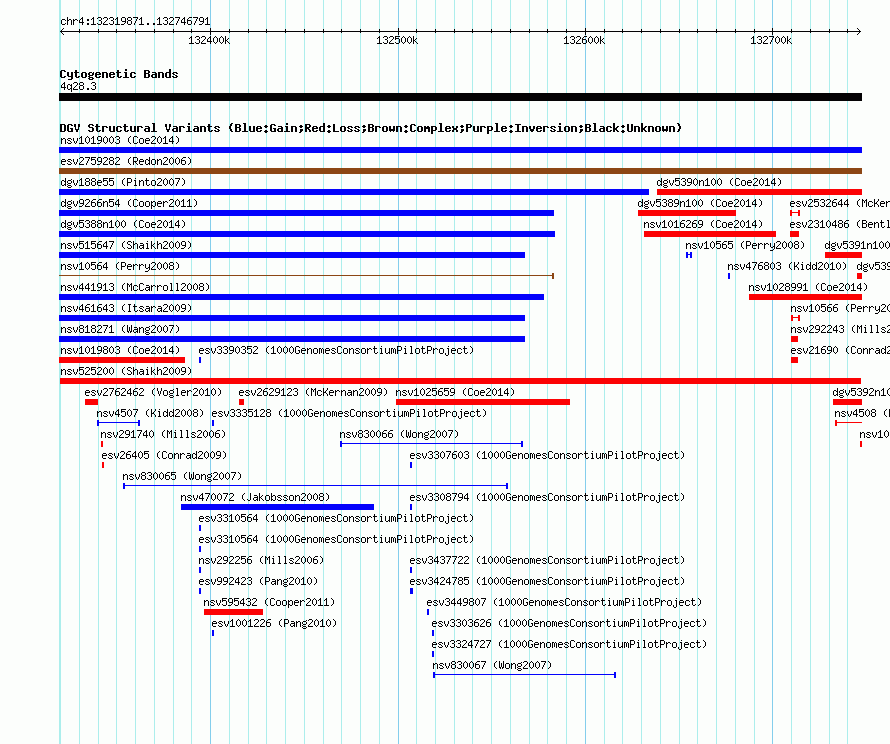Click the long red nsv525200 loss bar
The width and height of the screenshot is (890, 744).
460,381
